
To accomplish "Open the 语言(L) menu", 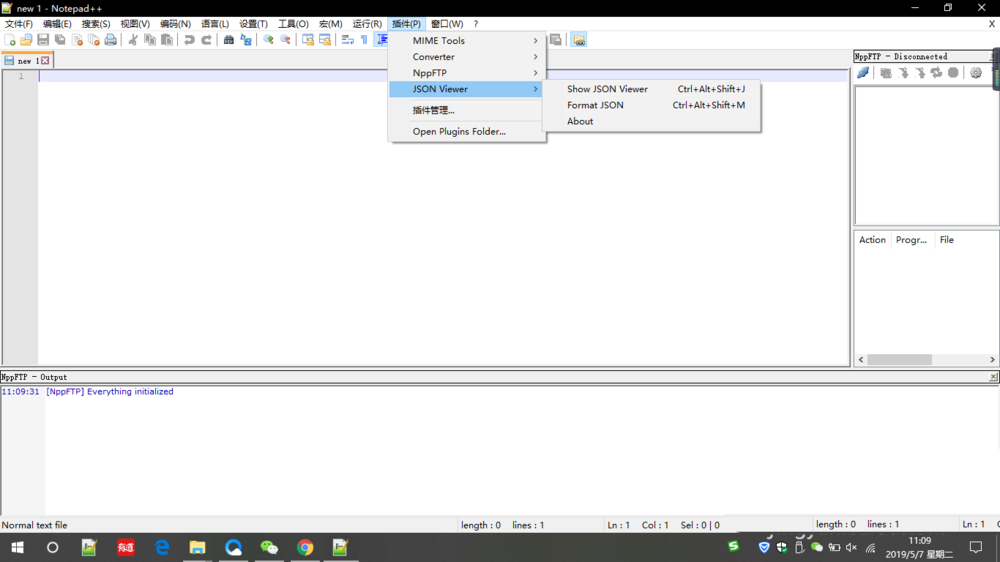I will (x=215, y=24).
